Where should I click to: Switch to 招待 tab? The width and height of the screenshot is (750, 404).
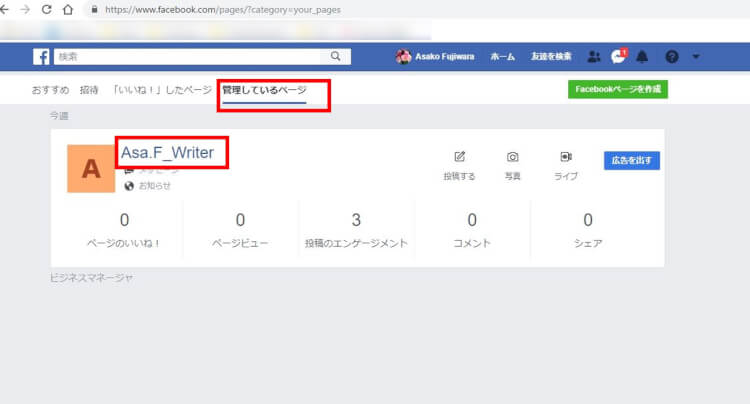coord(89,90)
